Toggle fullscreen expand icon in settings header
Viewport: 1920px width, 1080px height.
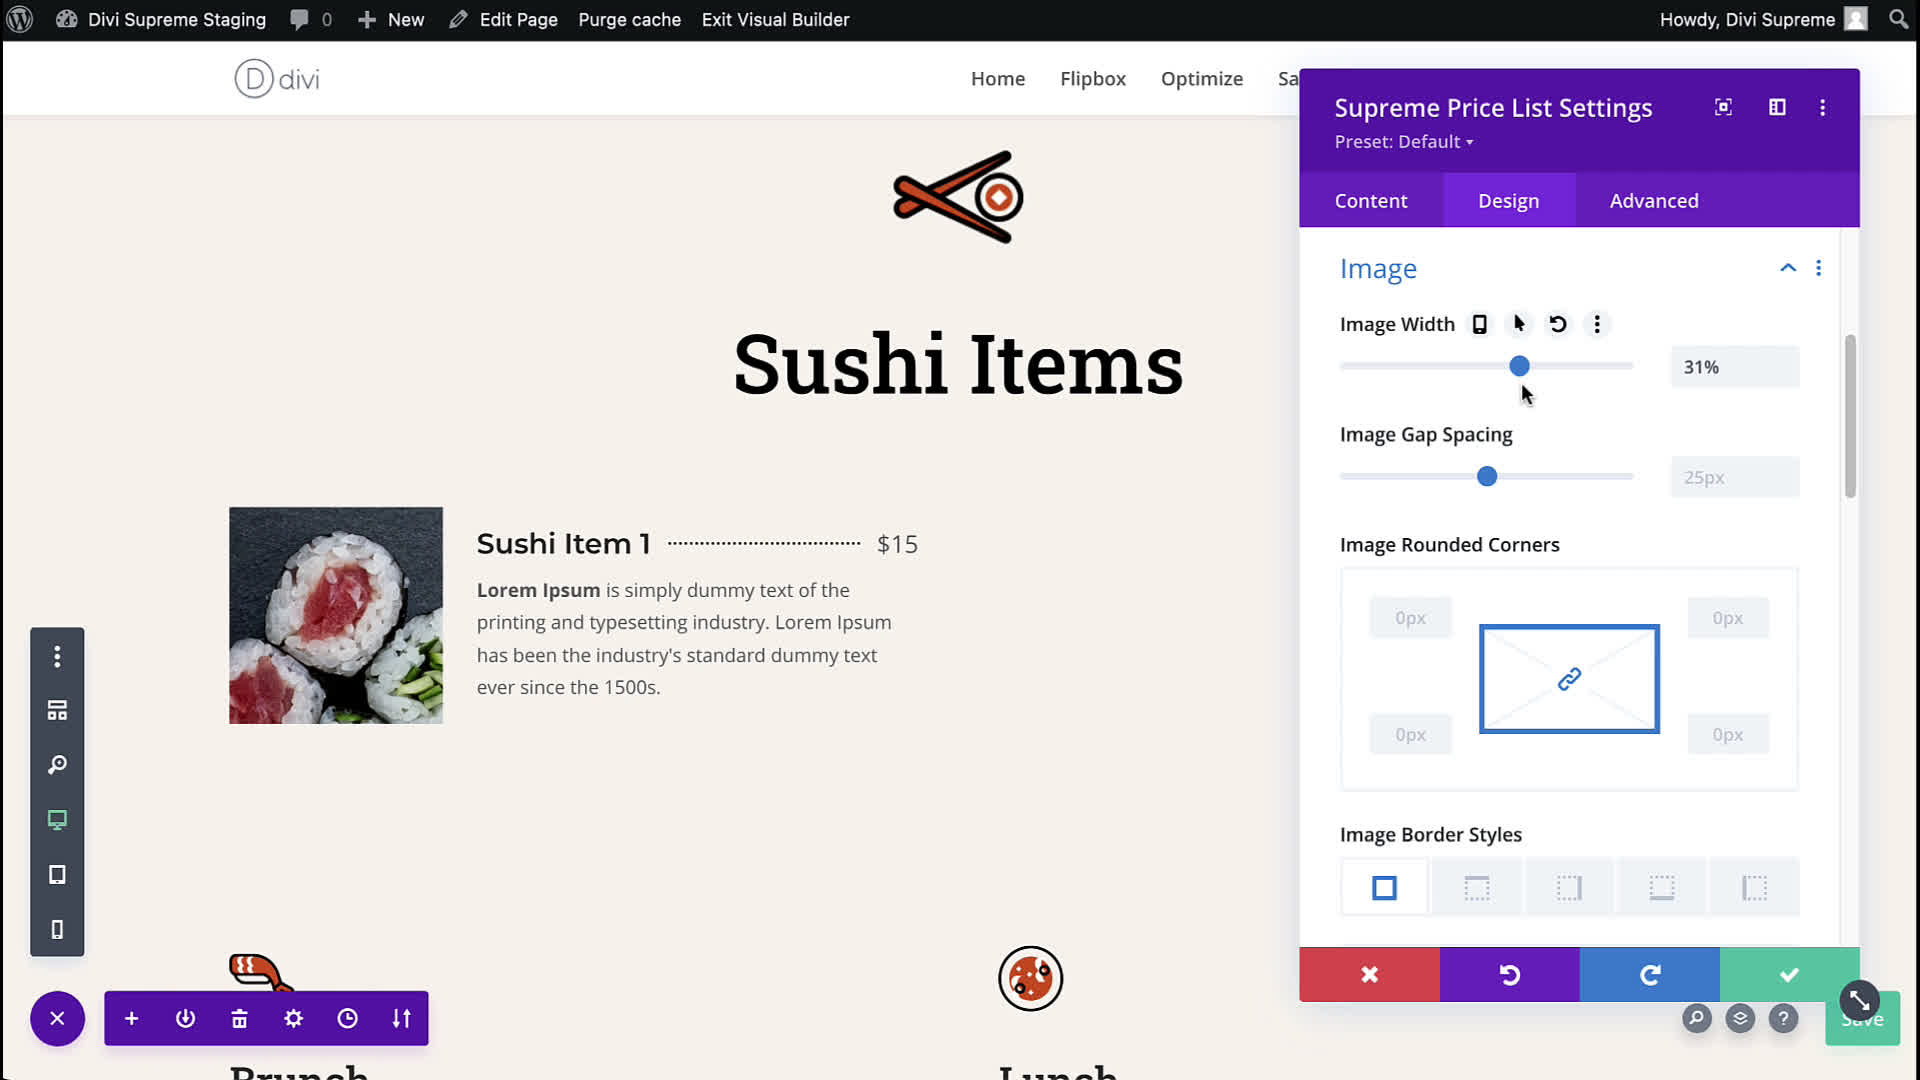click(x=1723, y=107)
